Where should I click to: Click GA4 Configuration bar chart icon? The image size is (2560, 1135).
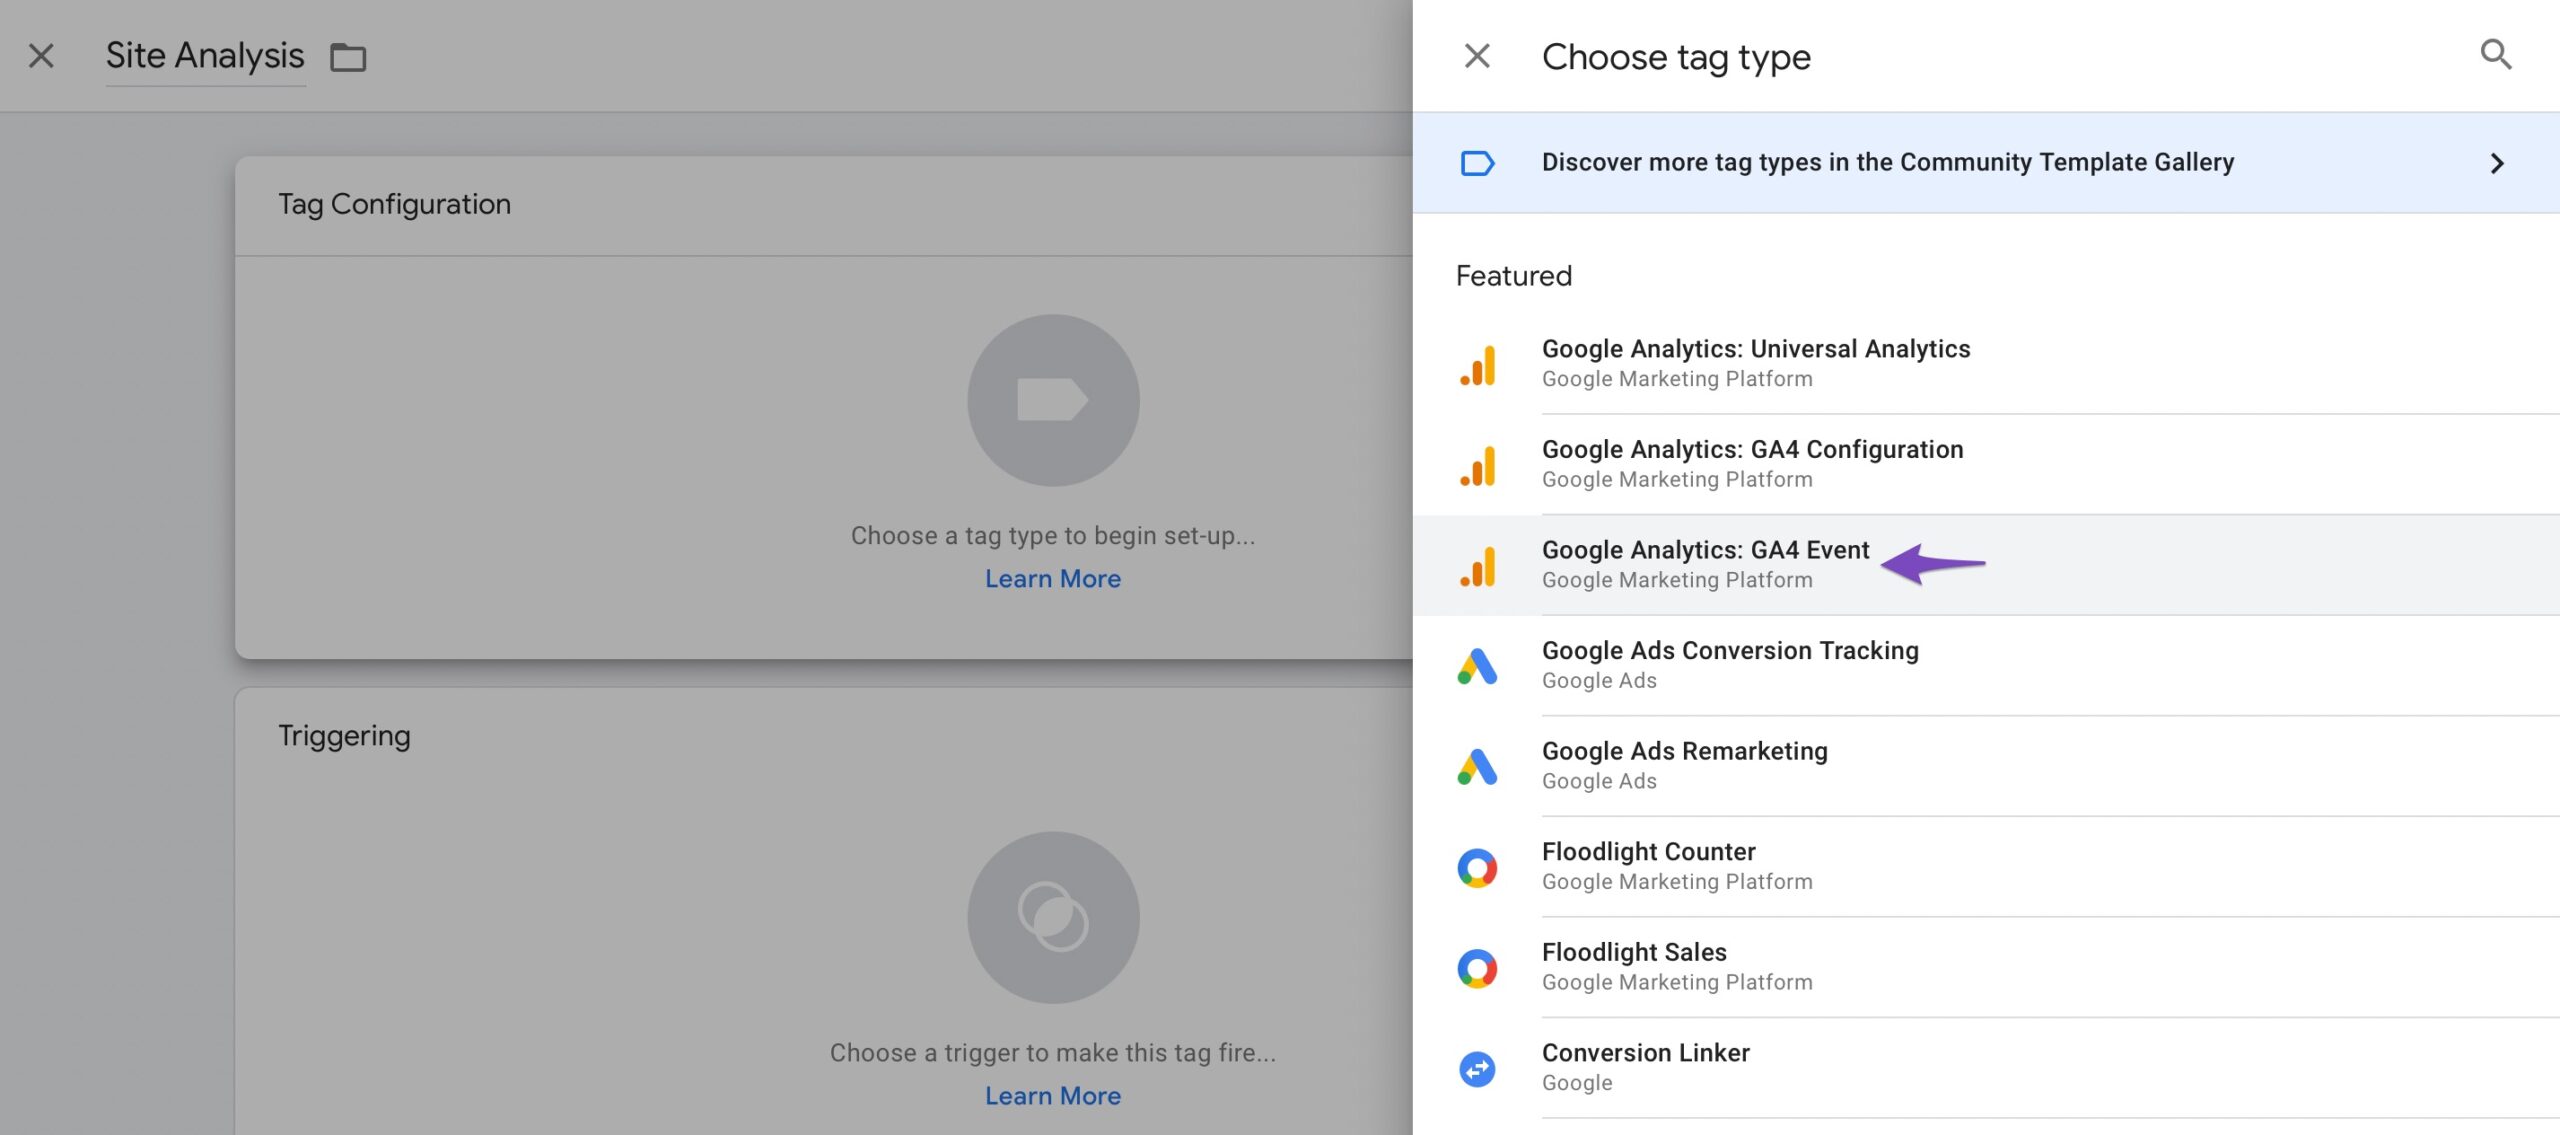[1477, 466]
